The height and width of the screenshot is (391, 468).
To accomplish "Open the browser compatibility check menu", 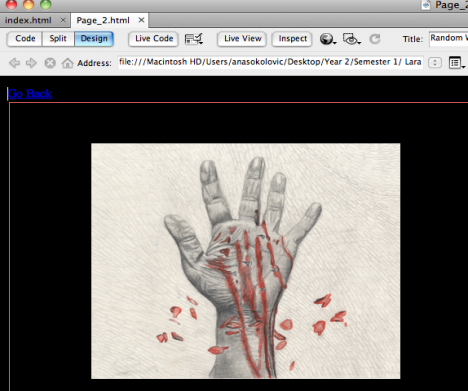I will (x=194, y=39).
